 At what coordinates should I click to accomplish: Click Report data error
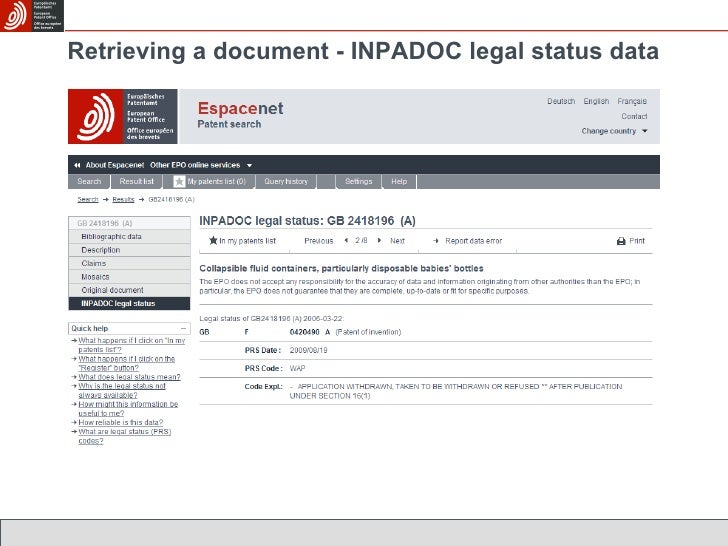click(474, 241)
